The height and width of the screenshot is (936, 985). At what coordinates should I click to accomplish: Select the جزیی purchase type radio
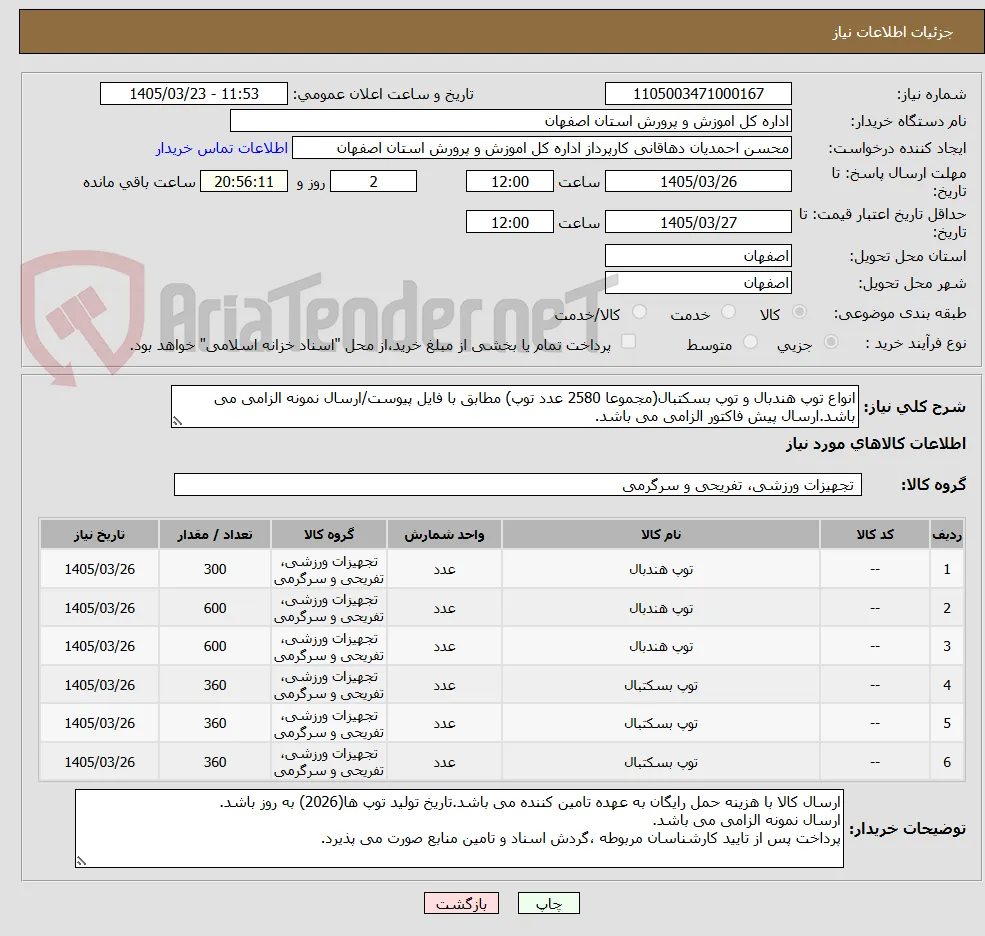[830, 342]
